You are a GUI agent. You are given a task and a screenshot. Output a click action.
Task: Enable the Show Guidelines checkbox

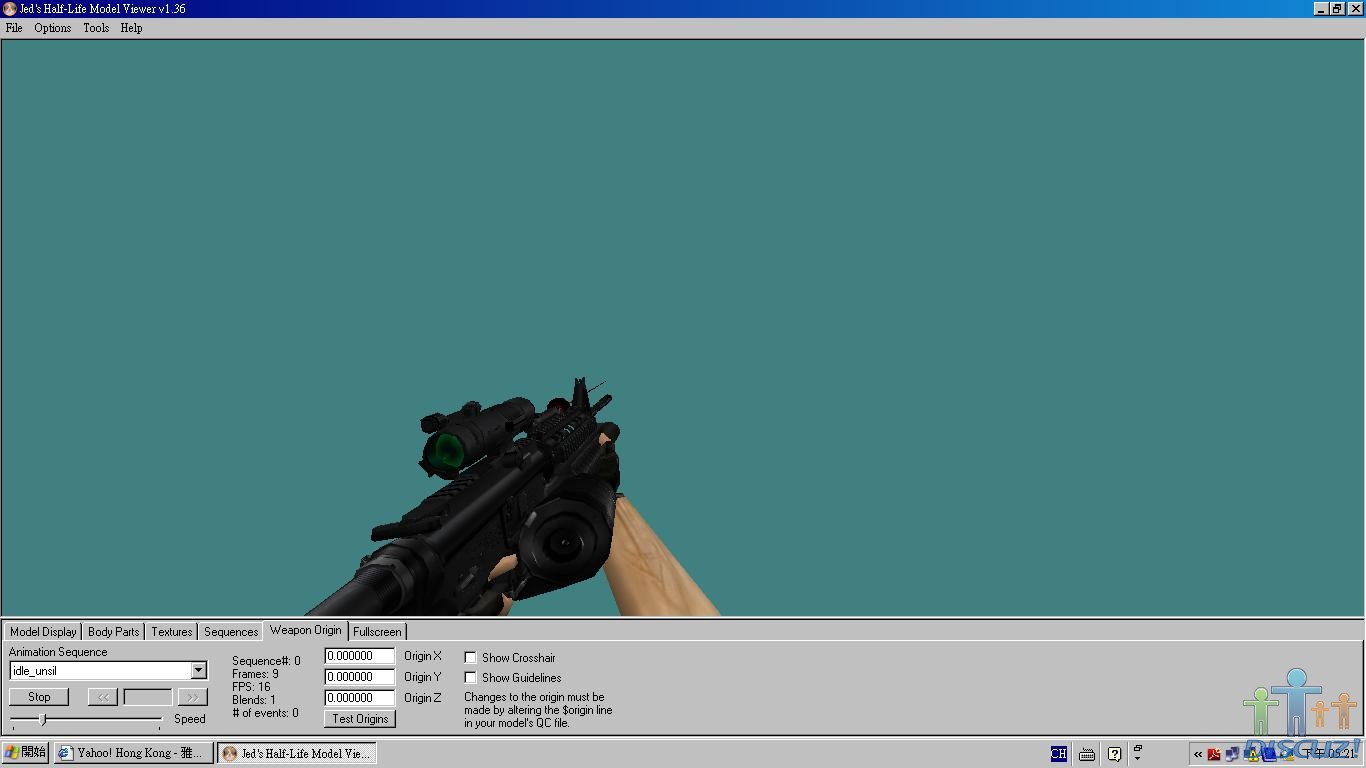click(470, 677)
